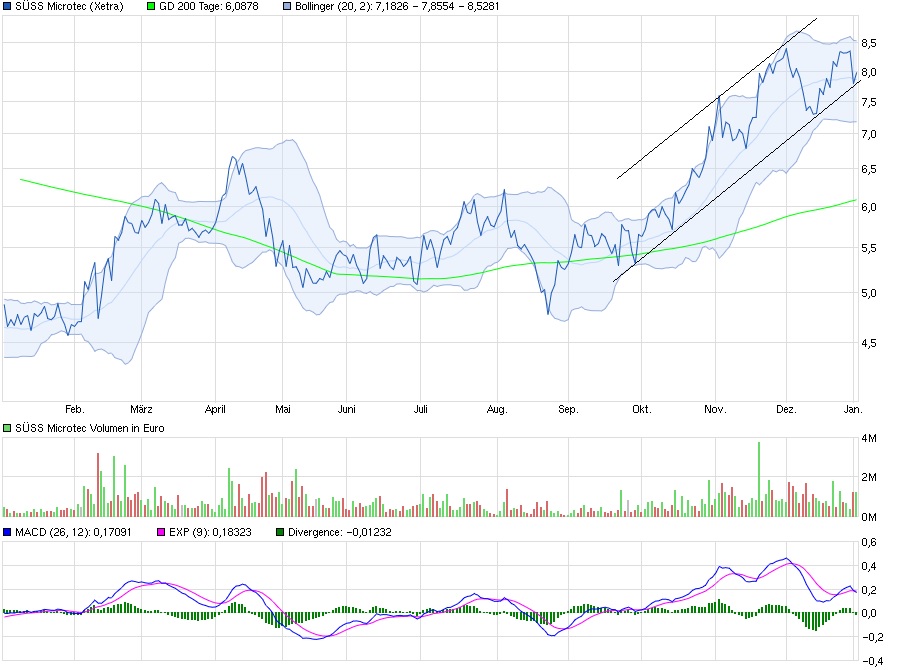This screenshot has width=900, height=670.
Task: Click the blue SÜSS Microtec legend swatch
Action: tap(8, 6)
